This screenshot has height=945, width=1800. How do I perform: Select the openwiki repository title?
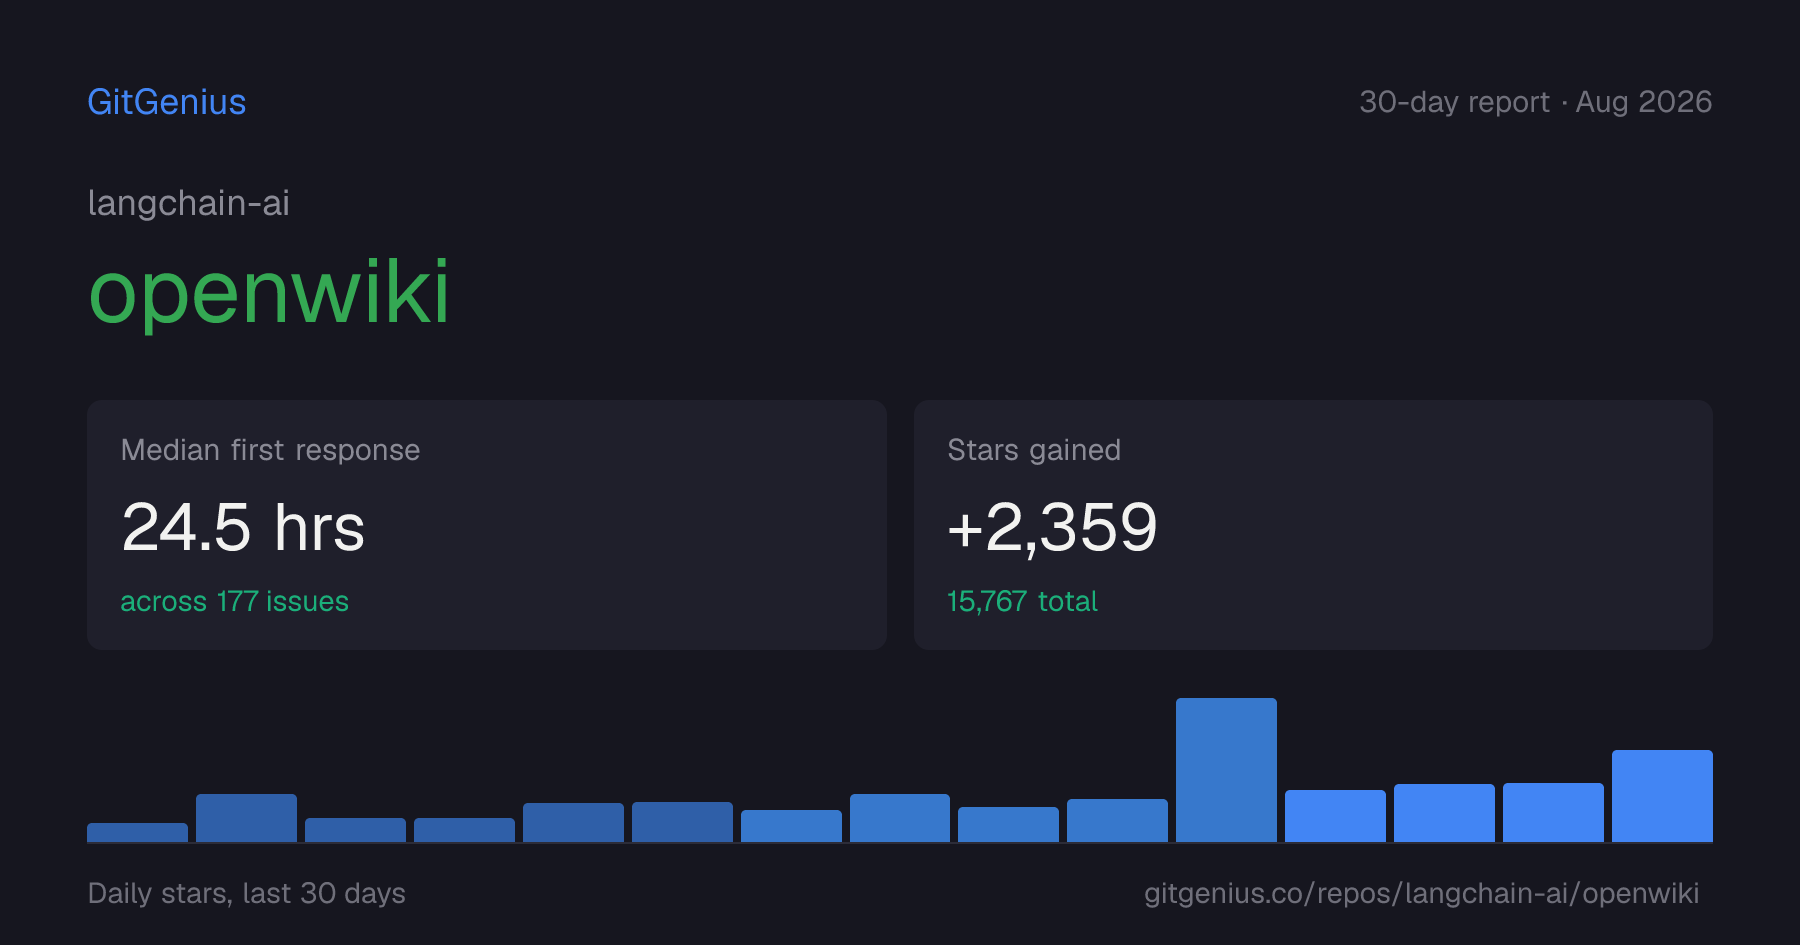[x=269, y=292]
